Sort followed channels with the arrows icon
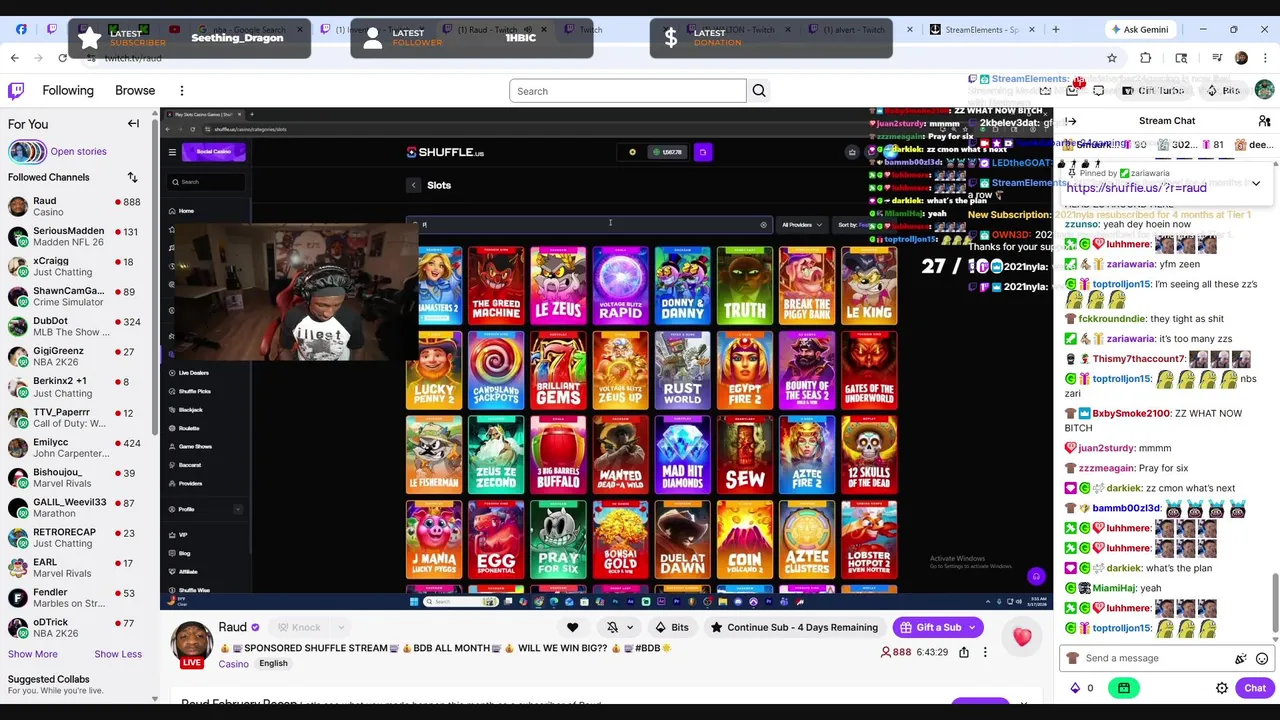1280x720 pixels. (132, 177)
